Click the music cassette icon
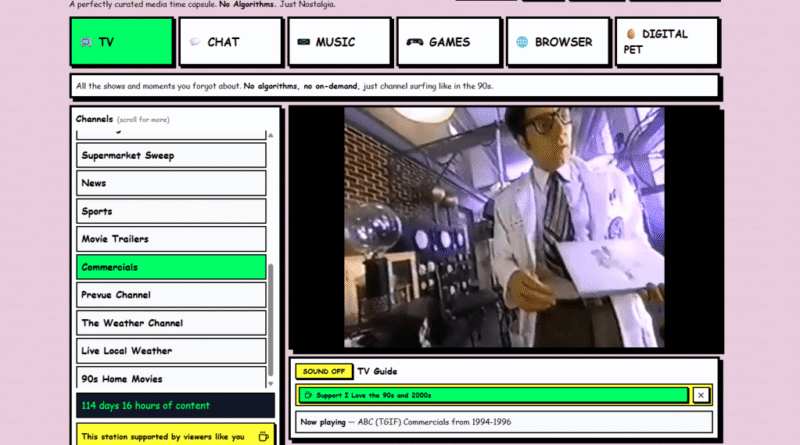The image size is (800, 445). 304,42
